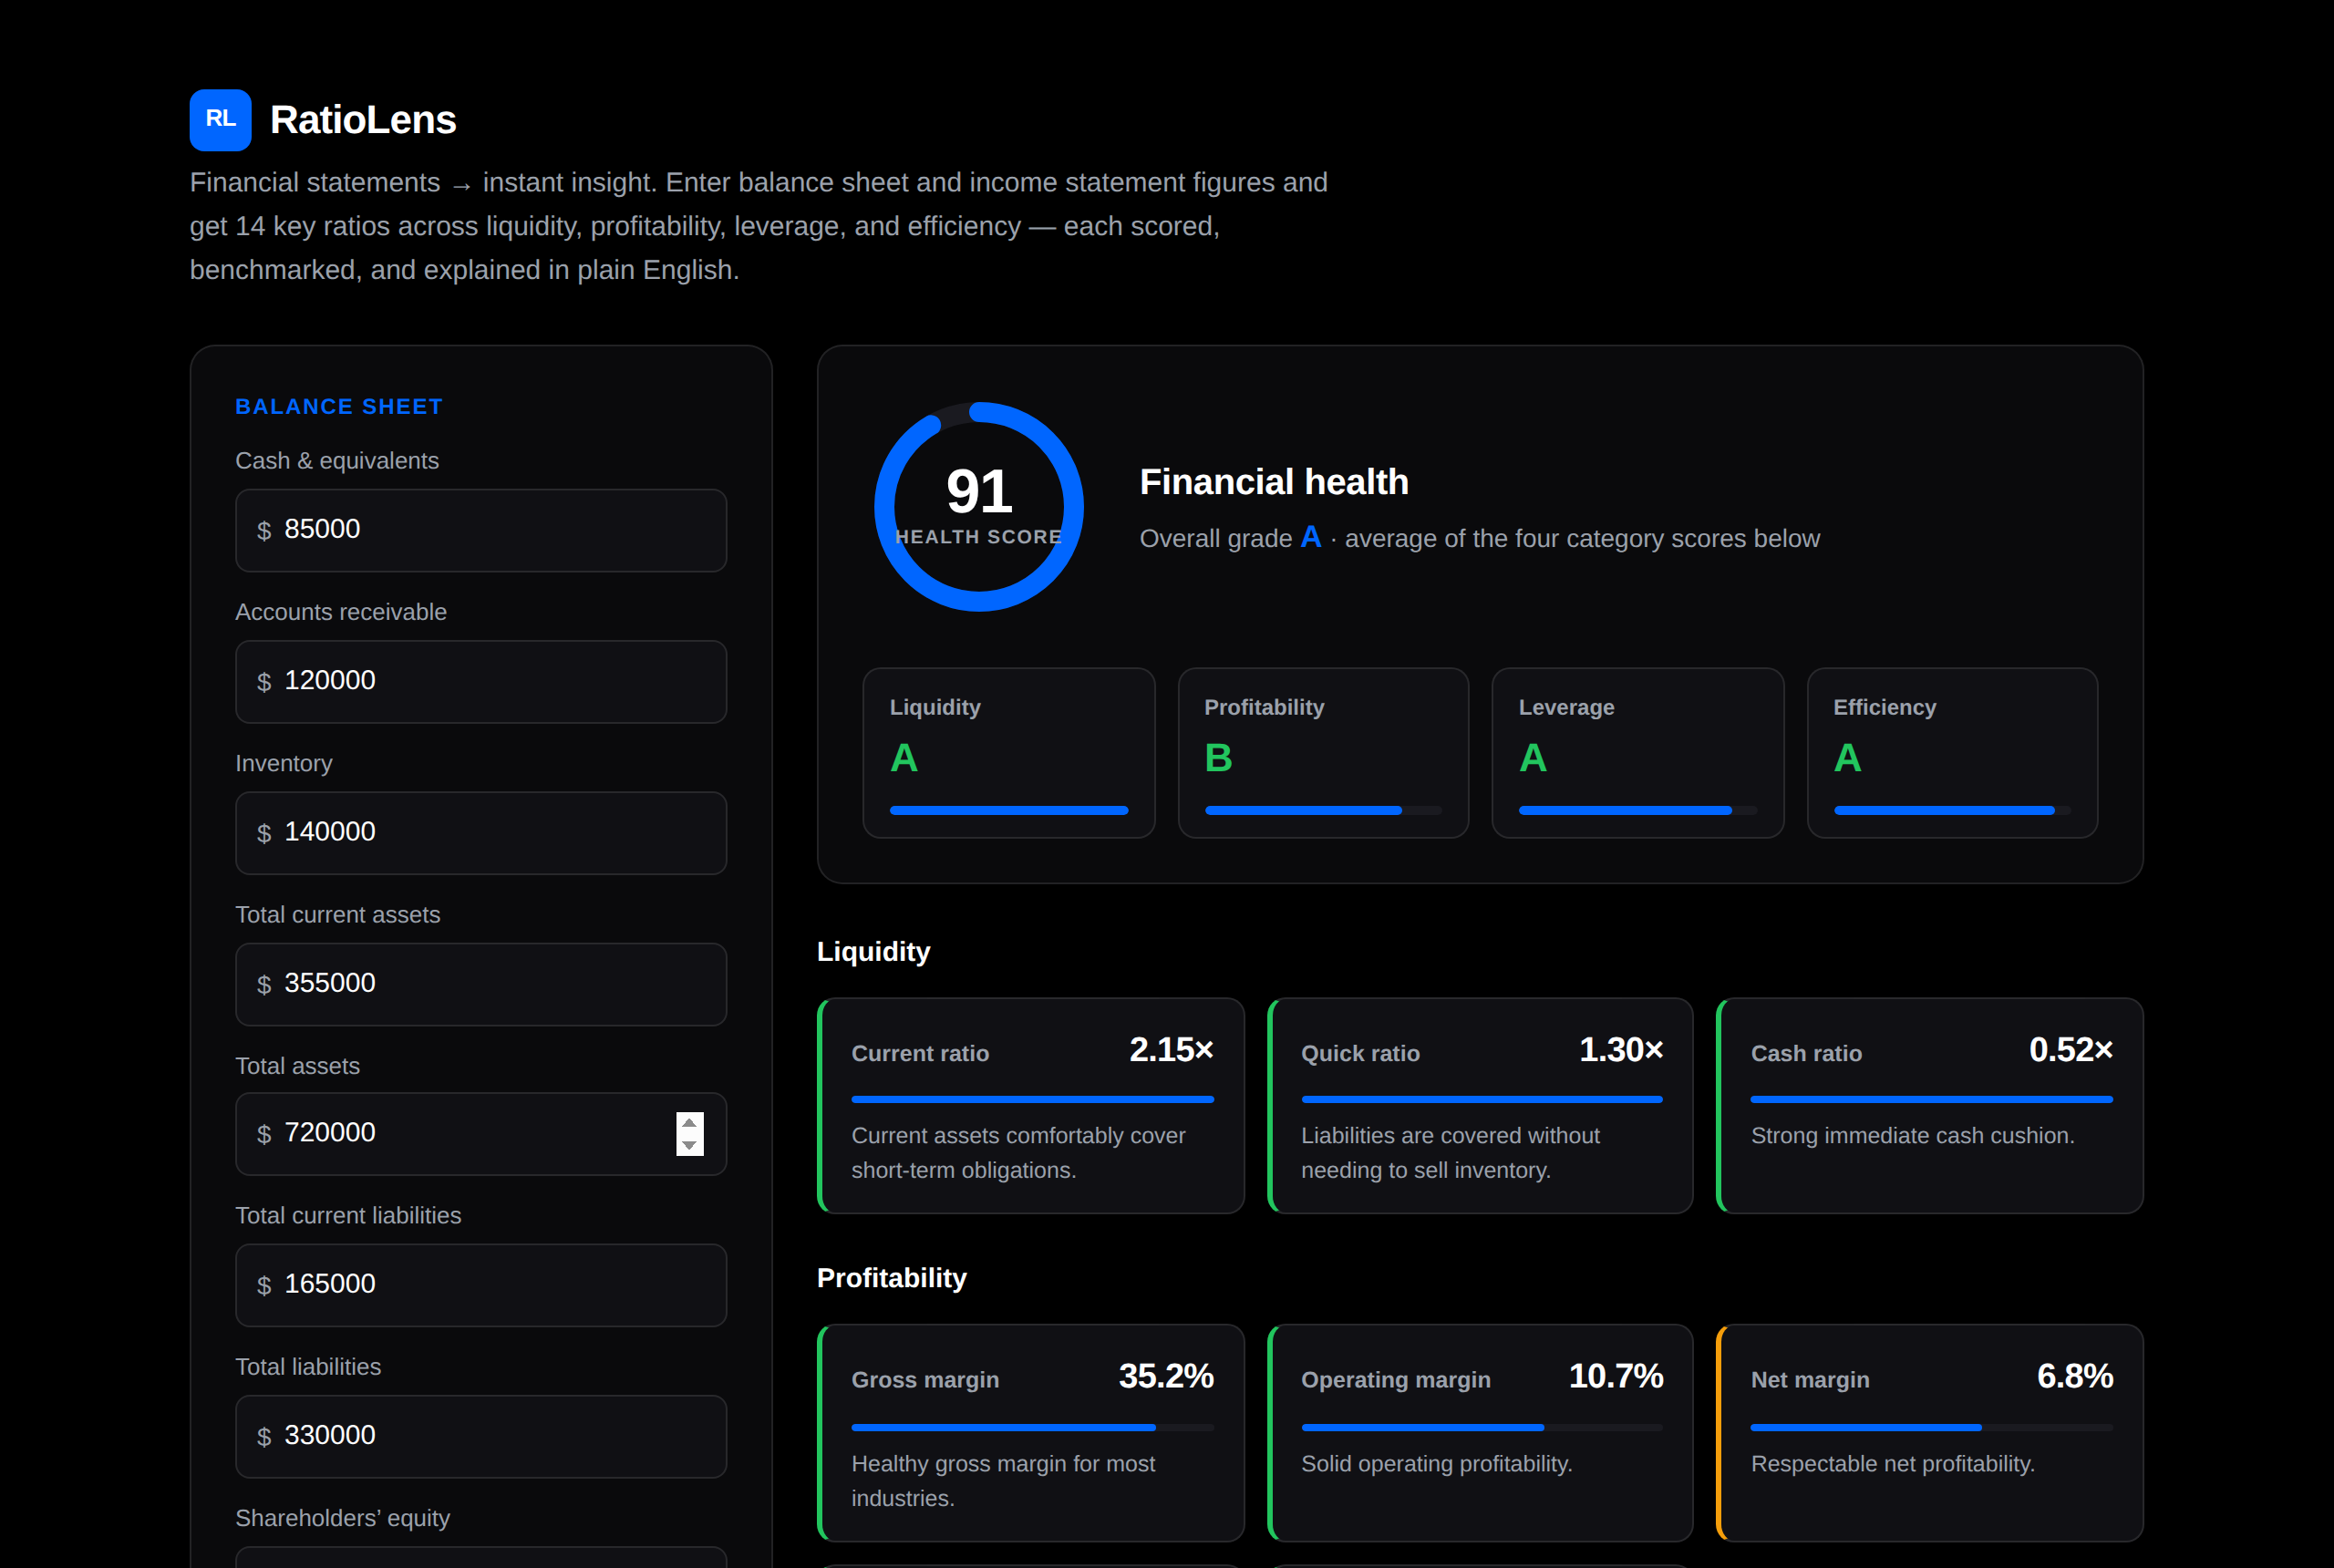Focus the Total liabilities input with 330000
The height and width of the screenshot is (1568, 2334).
coord(481,1436)
